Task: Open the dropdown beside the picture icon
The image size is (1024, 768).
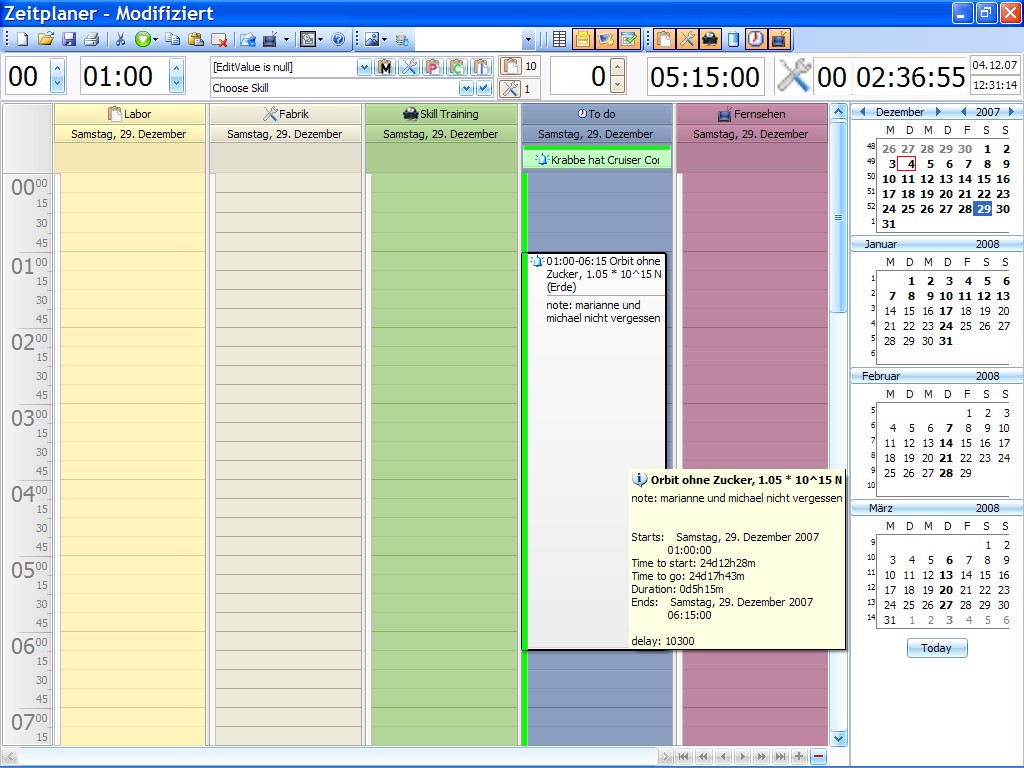Action: tap(384, 40)
